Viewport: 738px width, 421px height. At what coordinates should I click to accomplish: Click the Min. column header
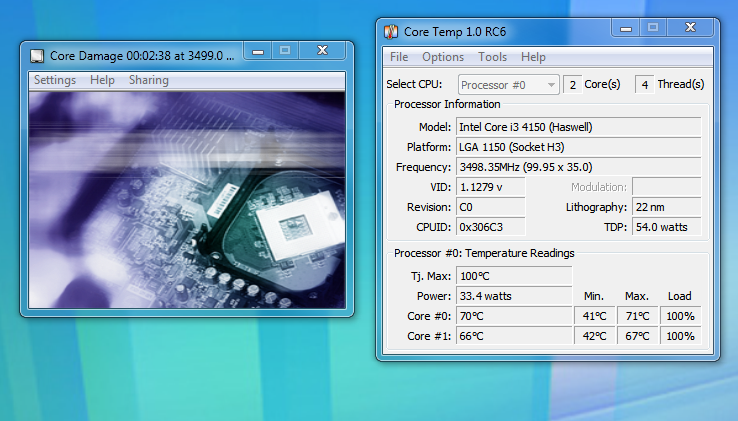pos(594,296)
